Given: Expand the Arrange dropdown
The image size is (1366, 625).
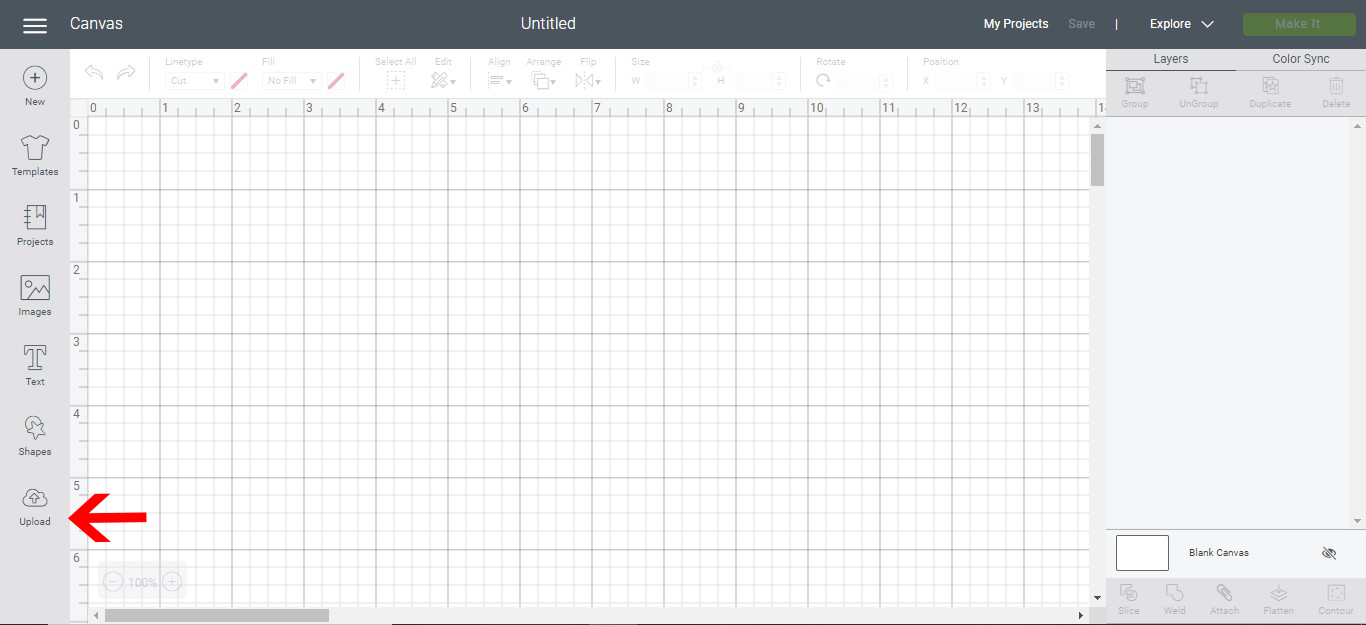Looking at the screenshot, I should click(543, 81).
